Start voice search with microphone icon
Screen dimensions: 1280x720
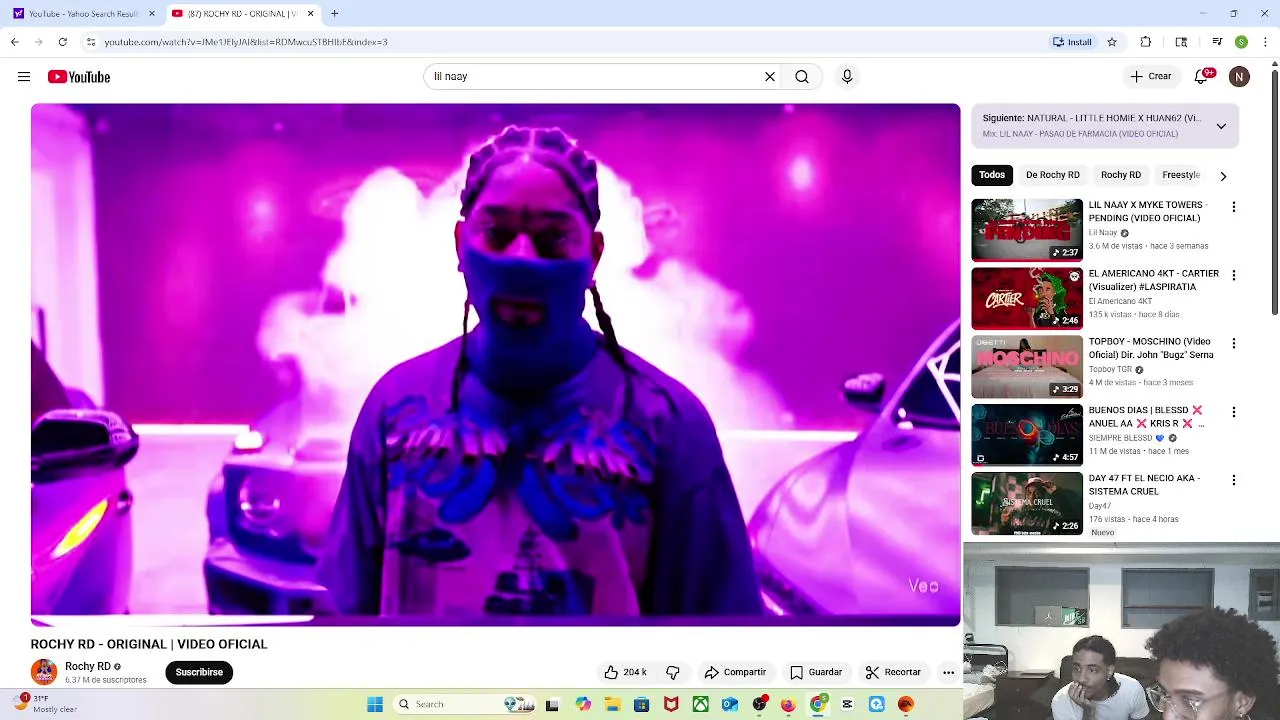pyautogui.click(x=847, y=76)
